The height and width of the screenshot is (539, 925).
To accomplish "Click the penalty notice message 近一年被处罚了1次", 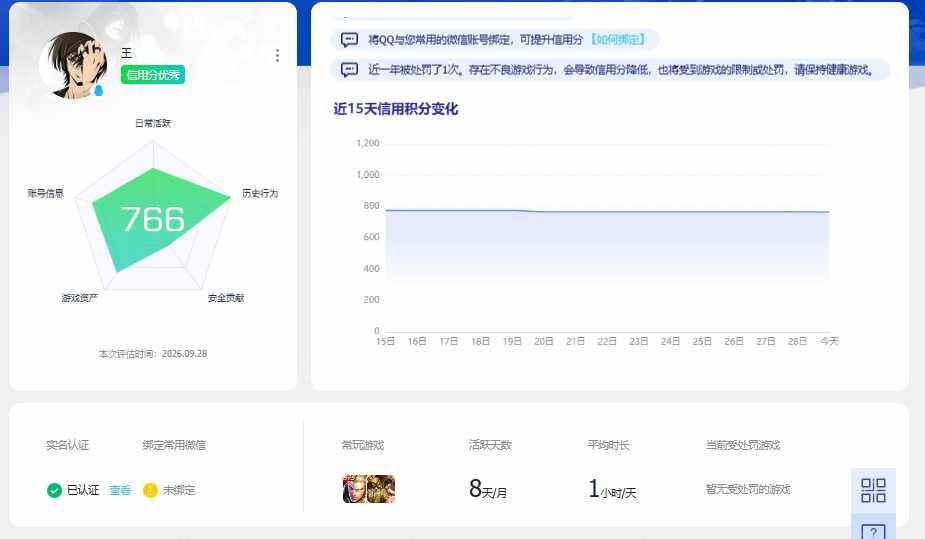I will pyautogui.click(x=621, y=70).
